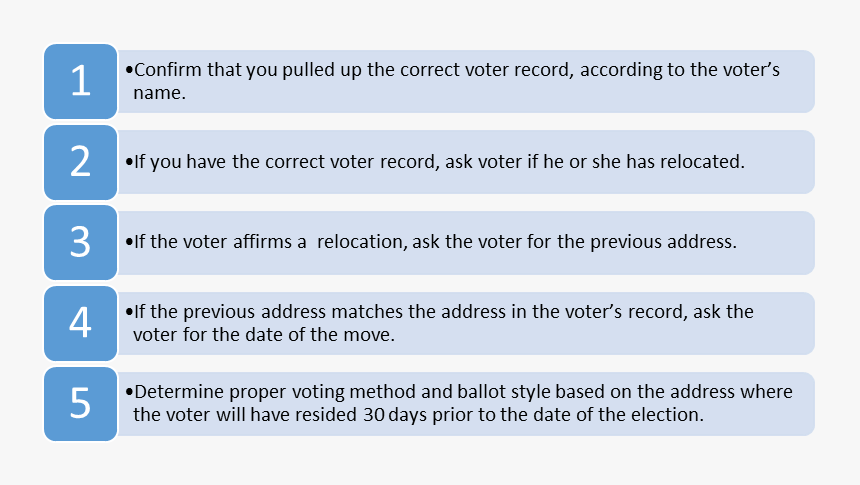This screenshot has height=485, width=860.
Task: Click the blue number 4 box
Action: point(81,323)
